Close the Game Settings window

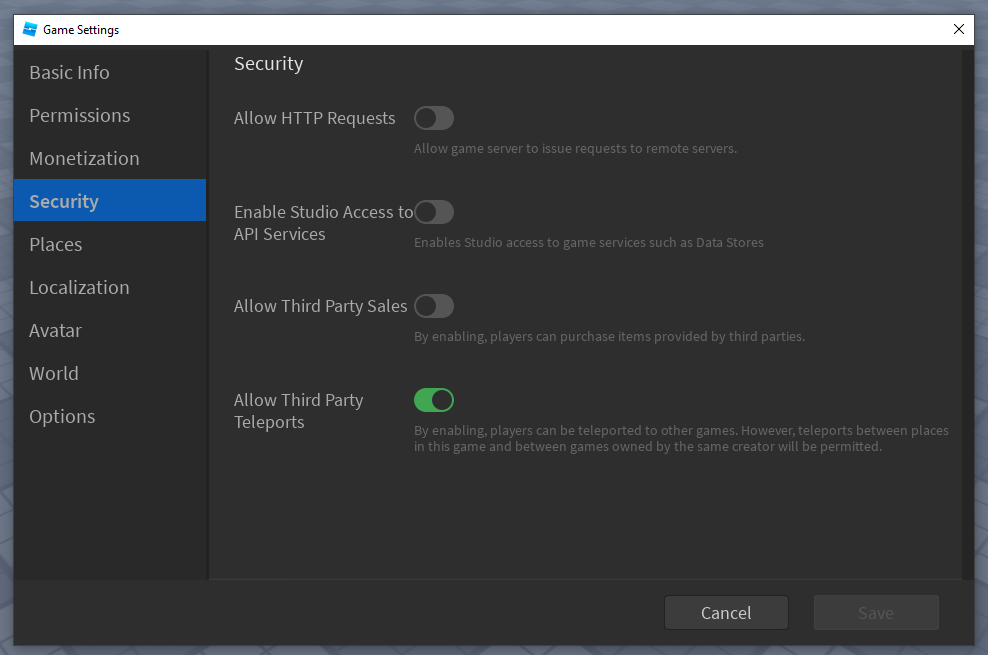tap(958, 30)
